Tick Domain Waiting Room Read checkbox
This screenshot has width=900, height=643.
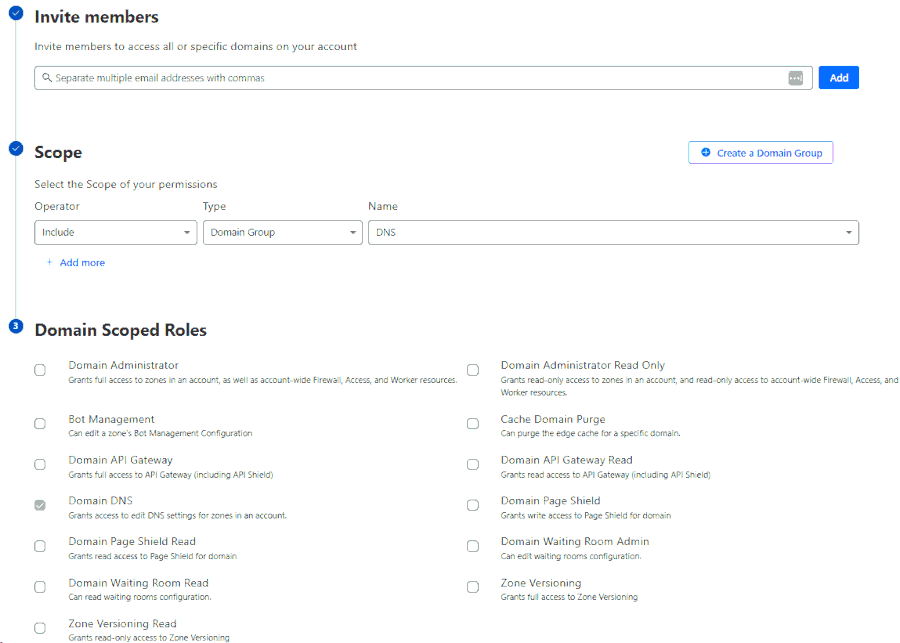[x=40, y=587]
